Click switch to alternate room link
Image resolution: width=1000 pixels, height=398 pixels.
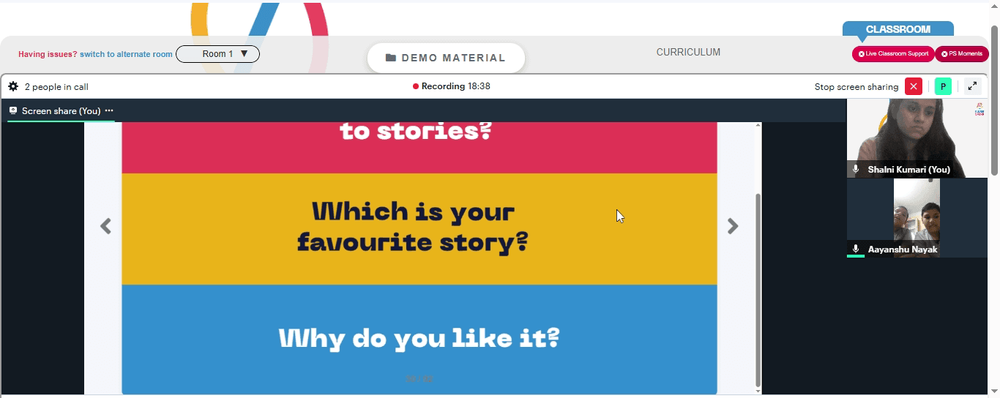pyautogui.click(x=126, y=54)
